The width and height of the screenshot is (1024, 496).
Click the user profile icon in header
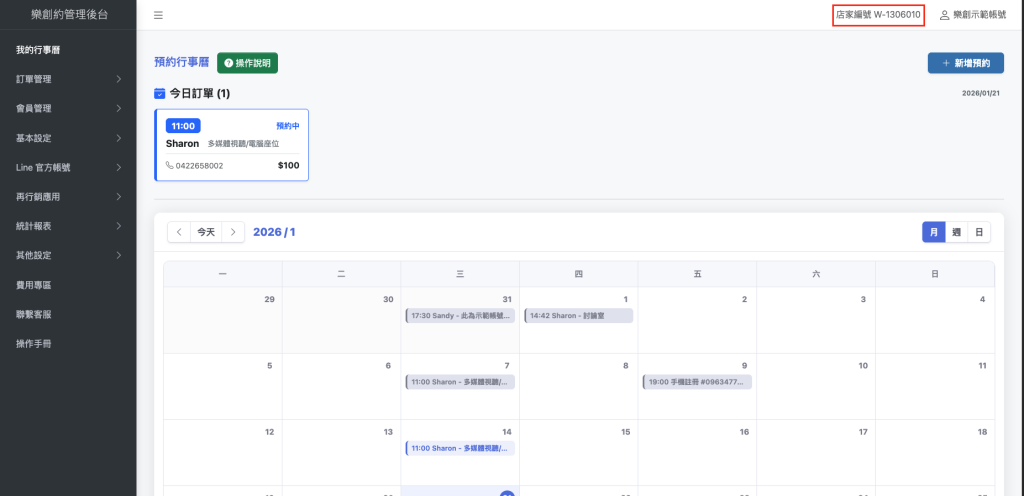point(944,15)
